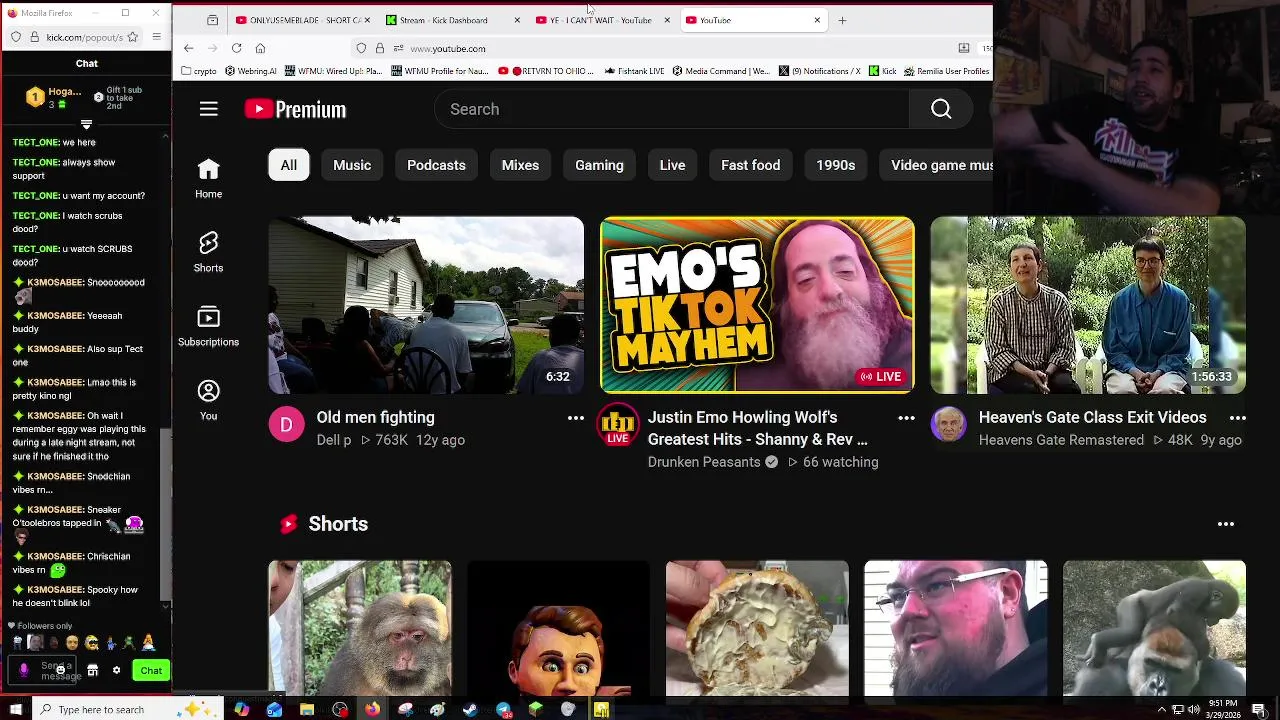Open the monkey Shorts thumbnail
This screenshot has height=720, width=1280.
360,628
